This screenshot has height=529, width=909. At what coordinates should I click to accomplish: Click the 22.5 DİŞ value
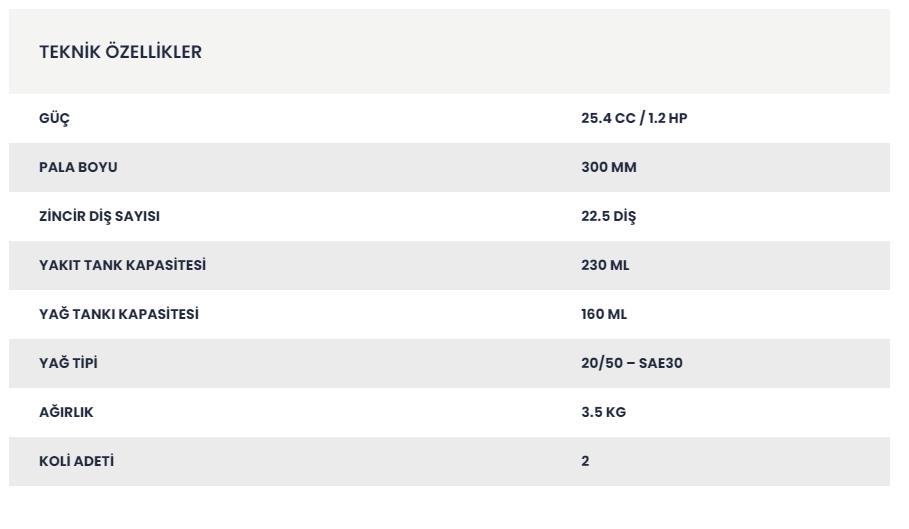click(x=609, y=216)
